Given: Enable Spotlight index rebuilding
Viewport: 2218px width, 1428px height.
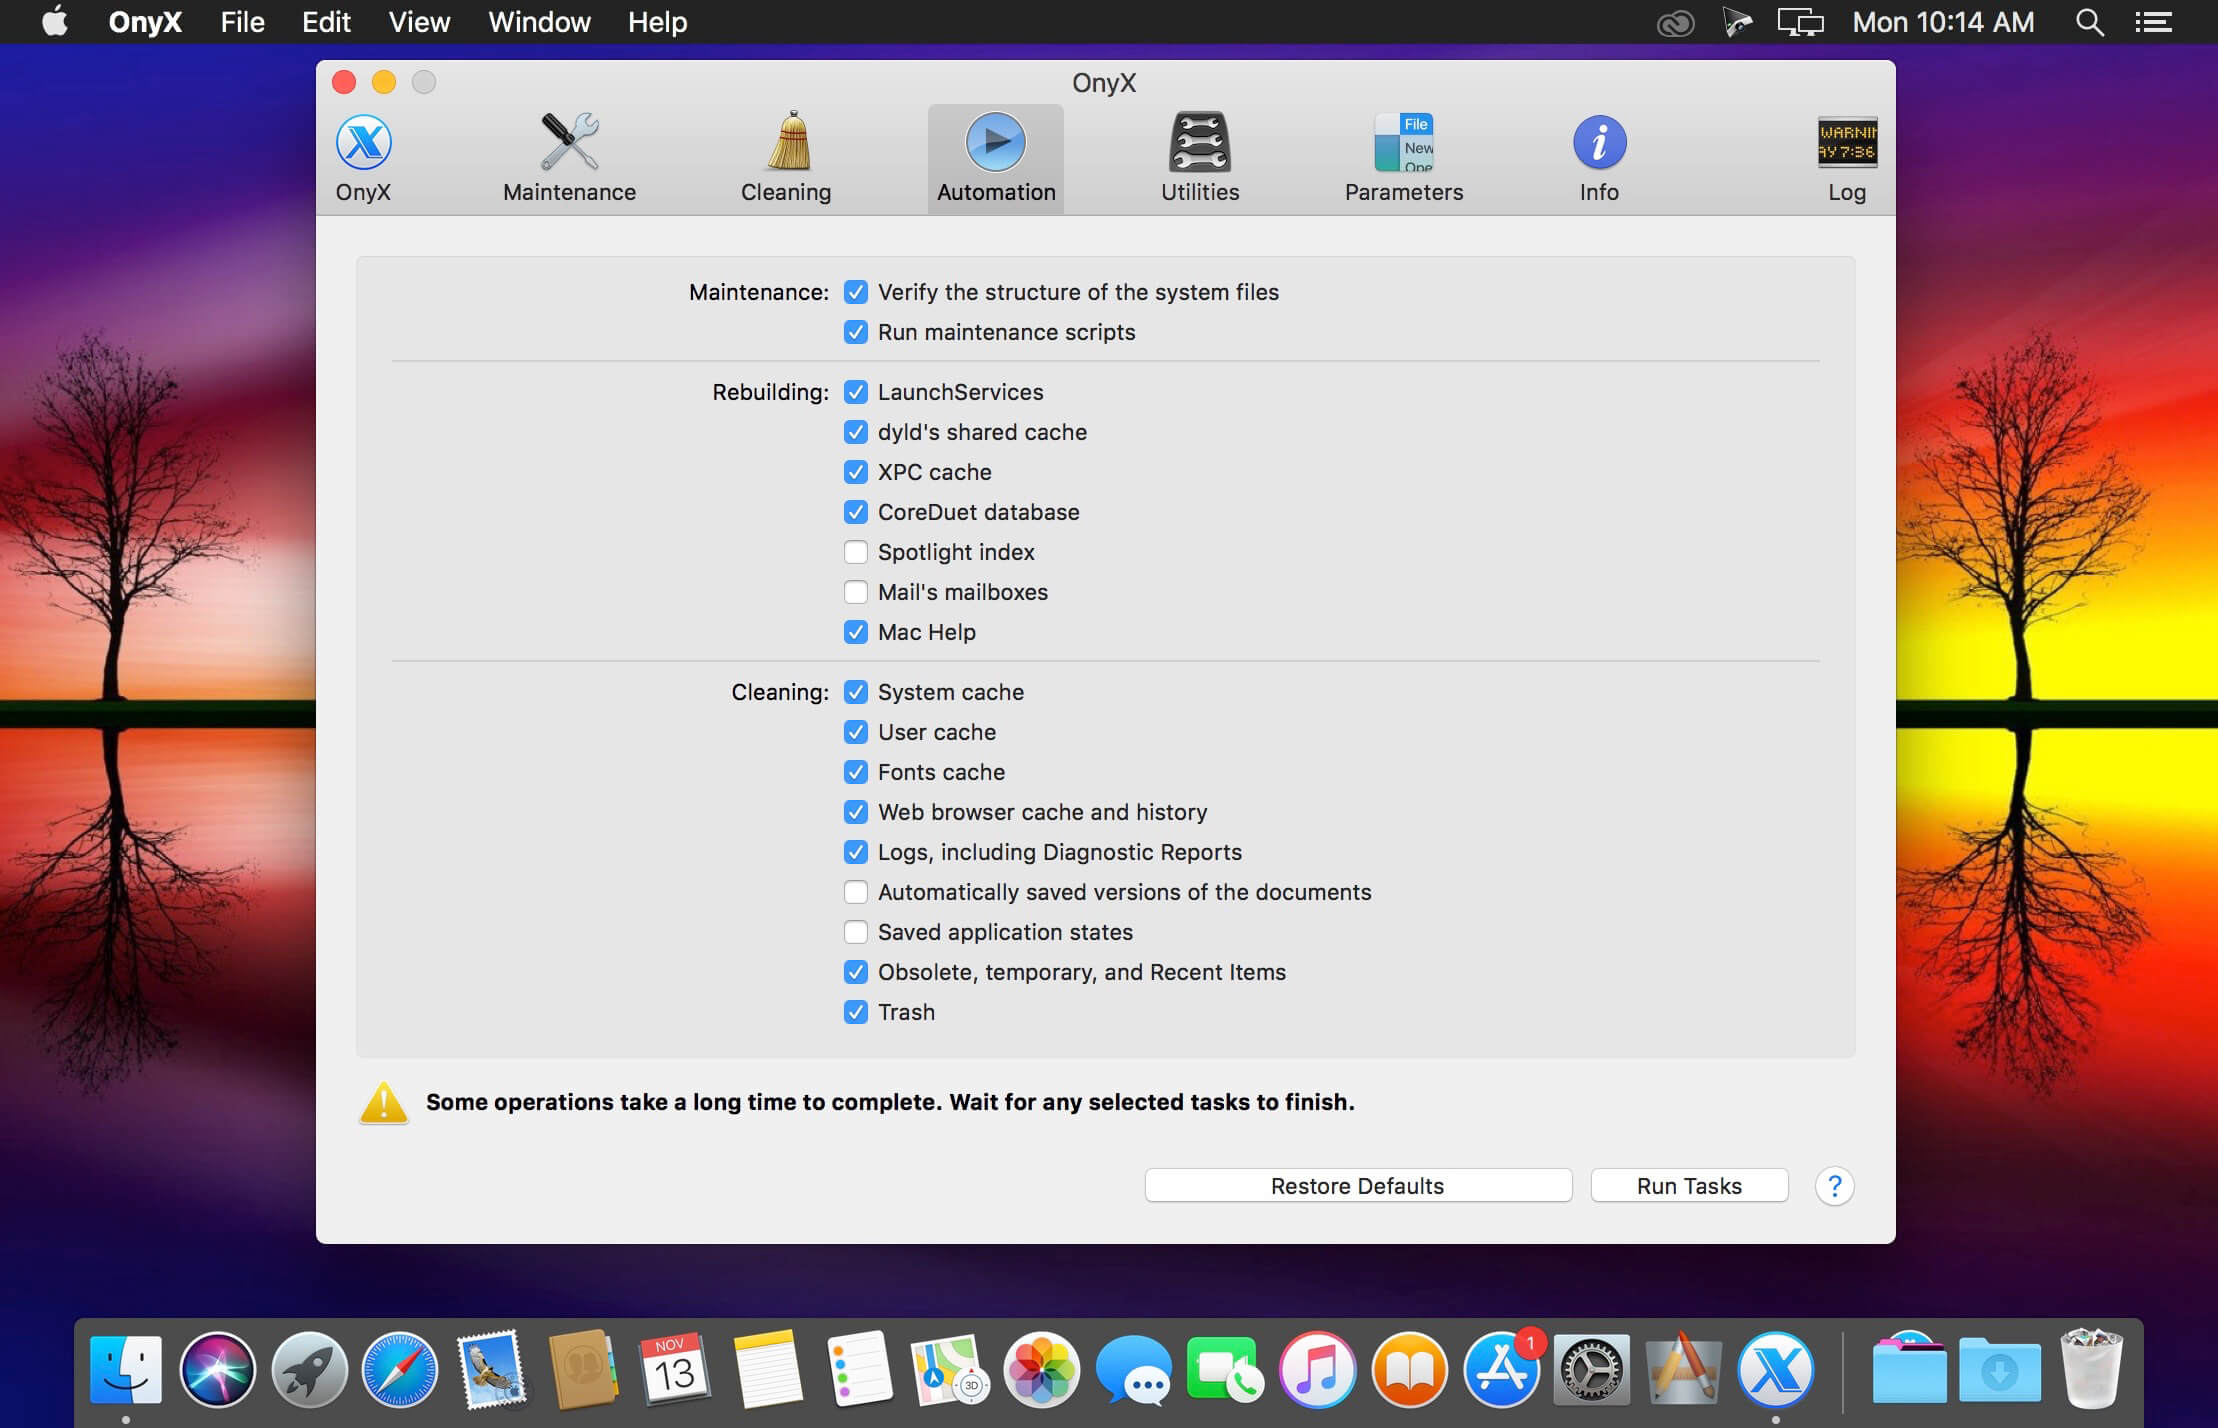Looking at the screenshot, I should click(856, 552).
